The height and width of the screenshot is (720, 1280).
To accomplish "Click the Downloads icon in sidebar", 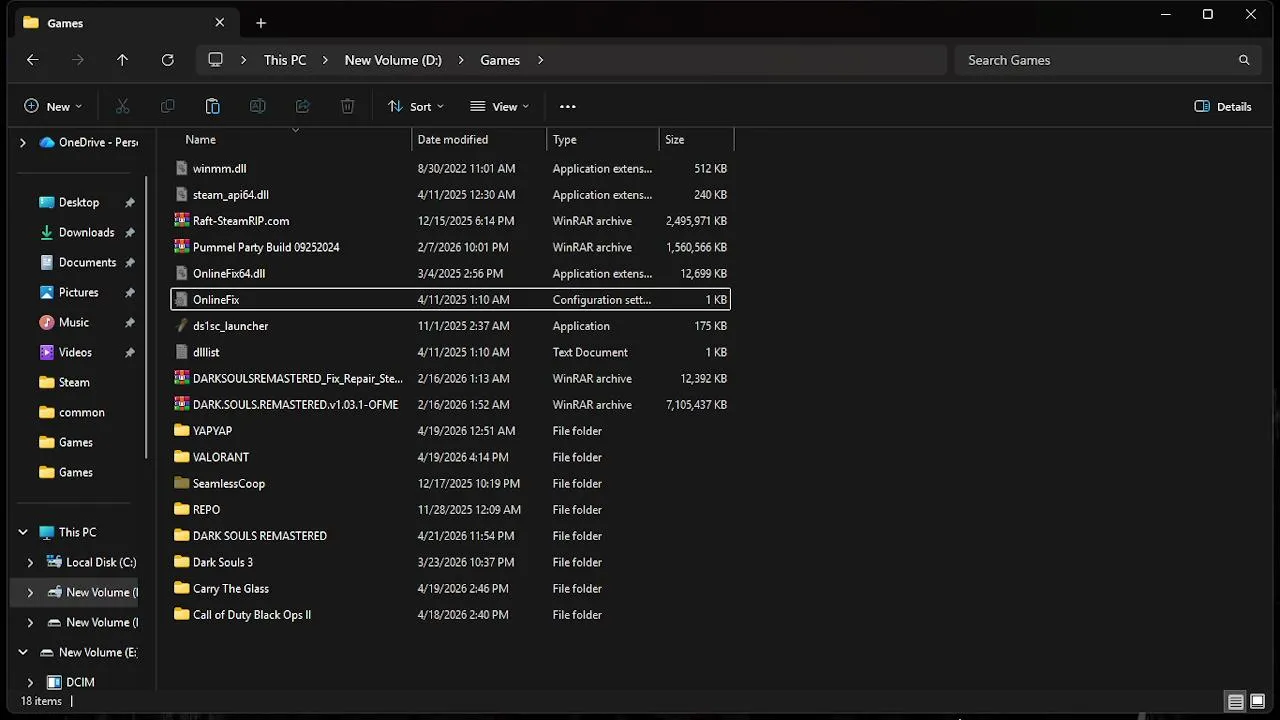I will tap(46, 232).
